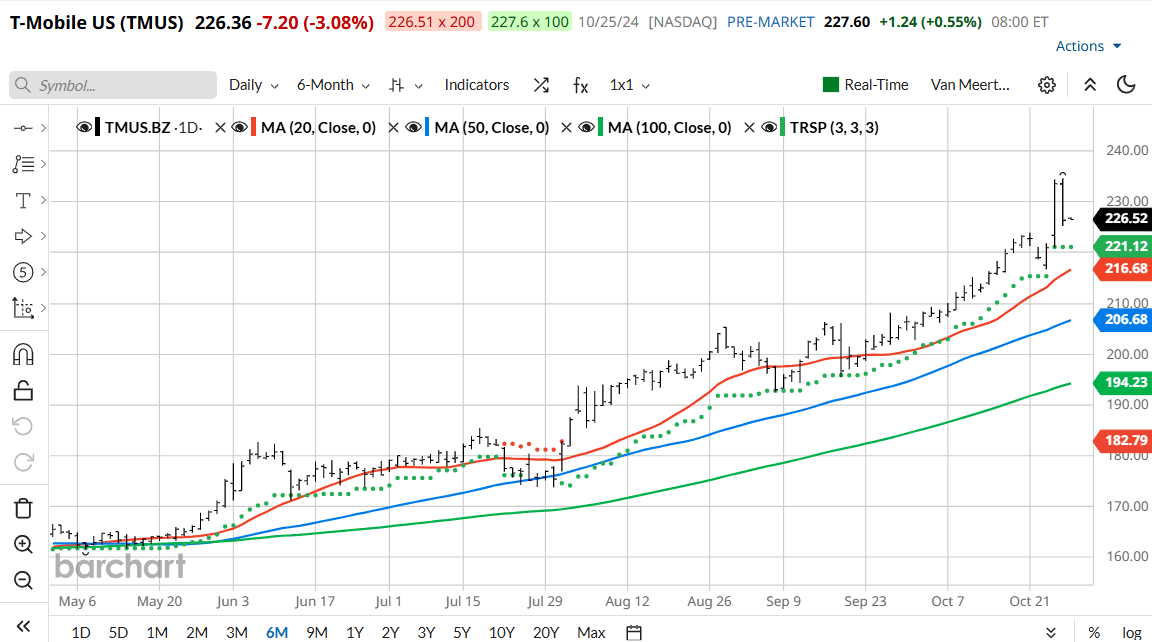Open the Actions dropdown menu
The image size is (1152, 642).
[x=1089, y=46]
